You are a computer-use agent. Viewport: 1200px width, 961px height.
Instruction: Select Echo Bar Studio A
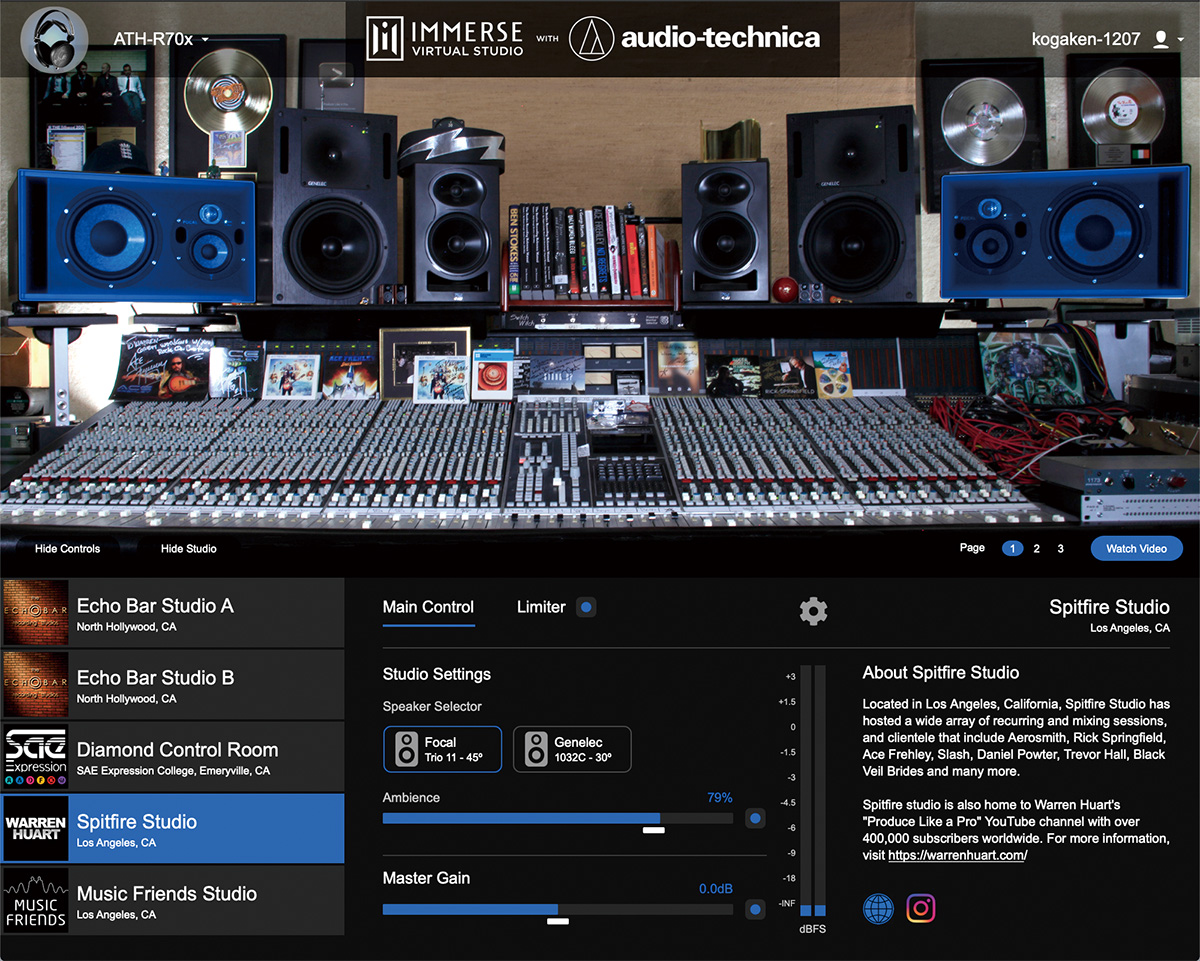pos(172,614)
